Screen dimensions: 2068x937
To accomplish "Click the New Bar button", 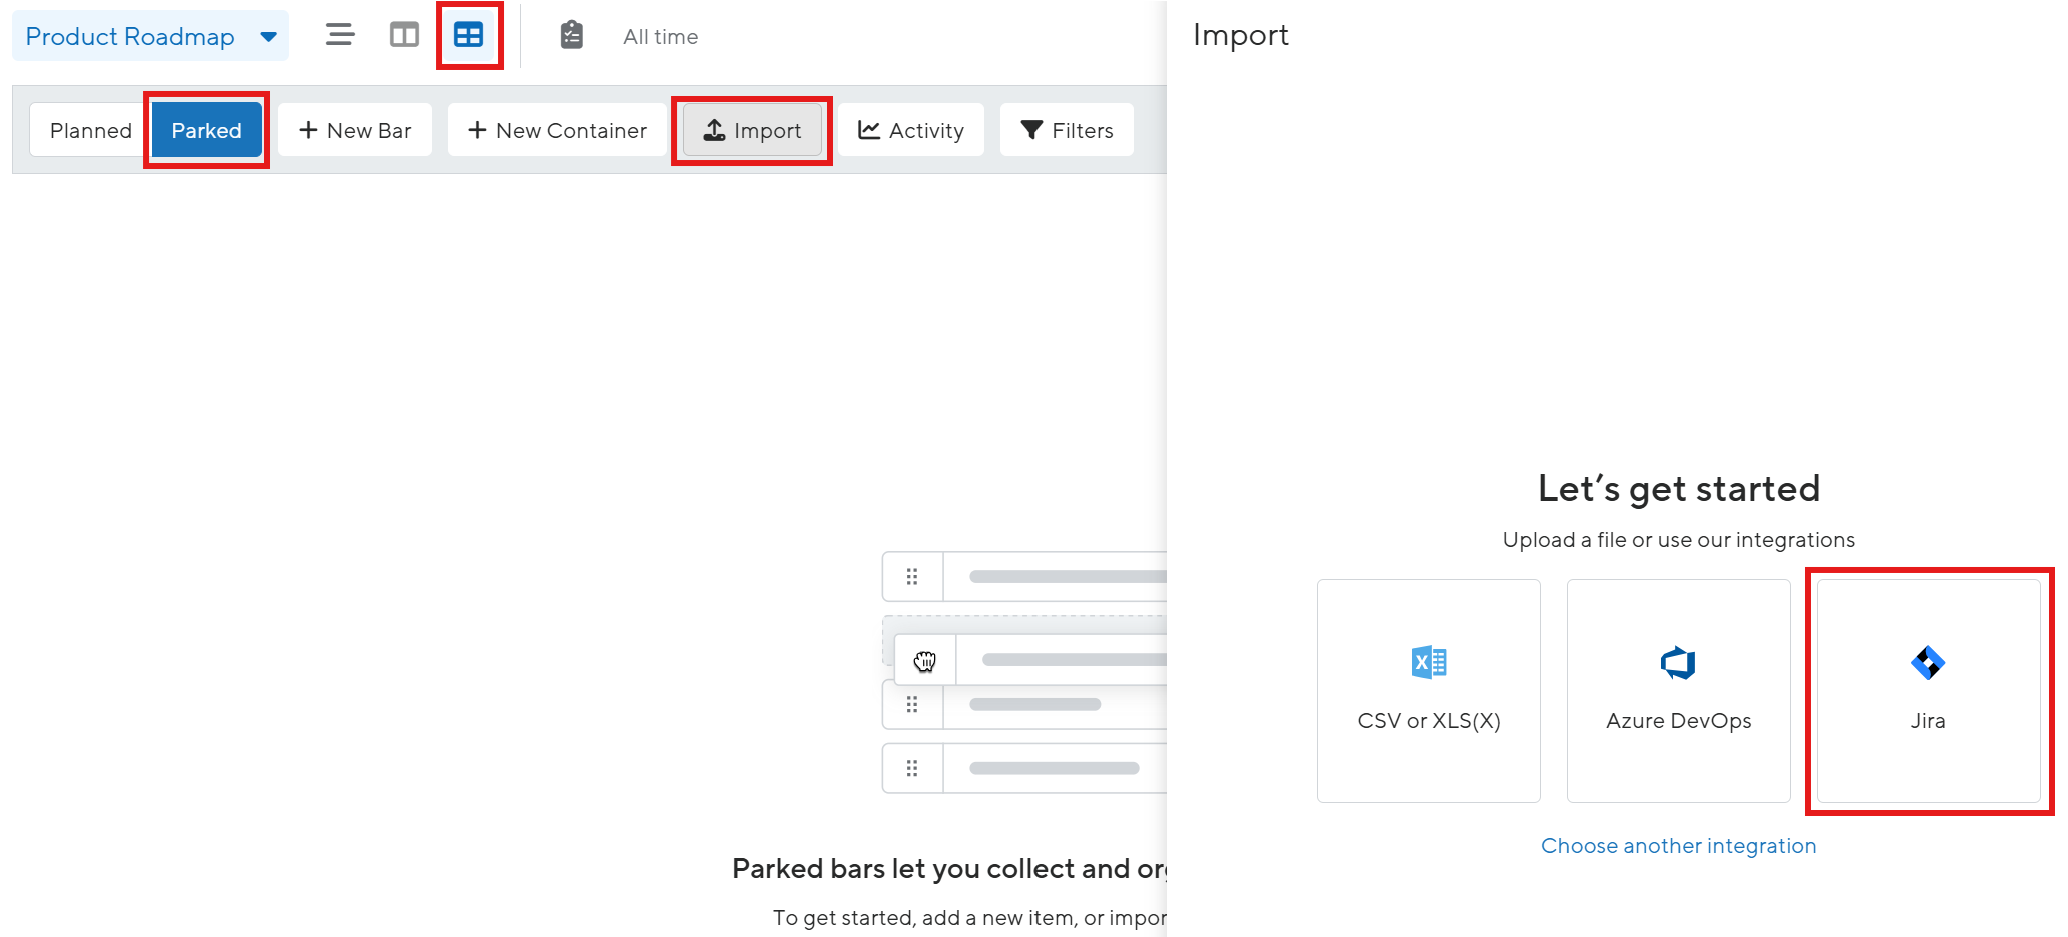I will (355, 129).
